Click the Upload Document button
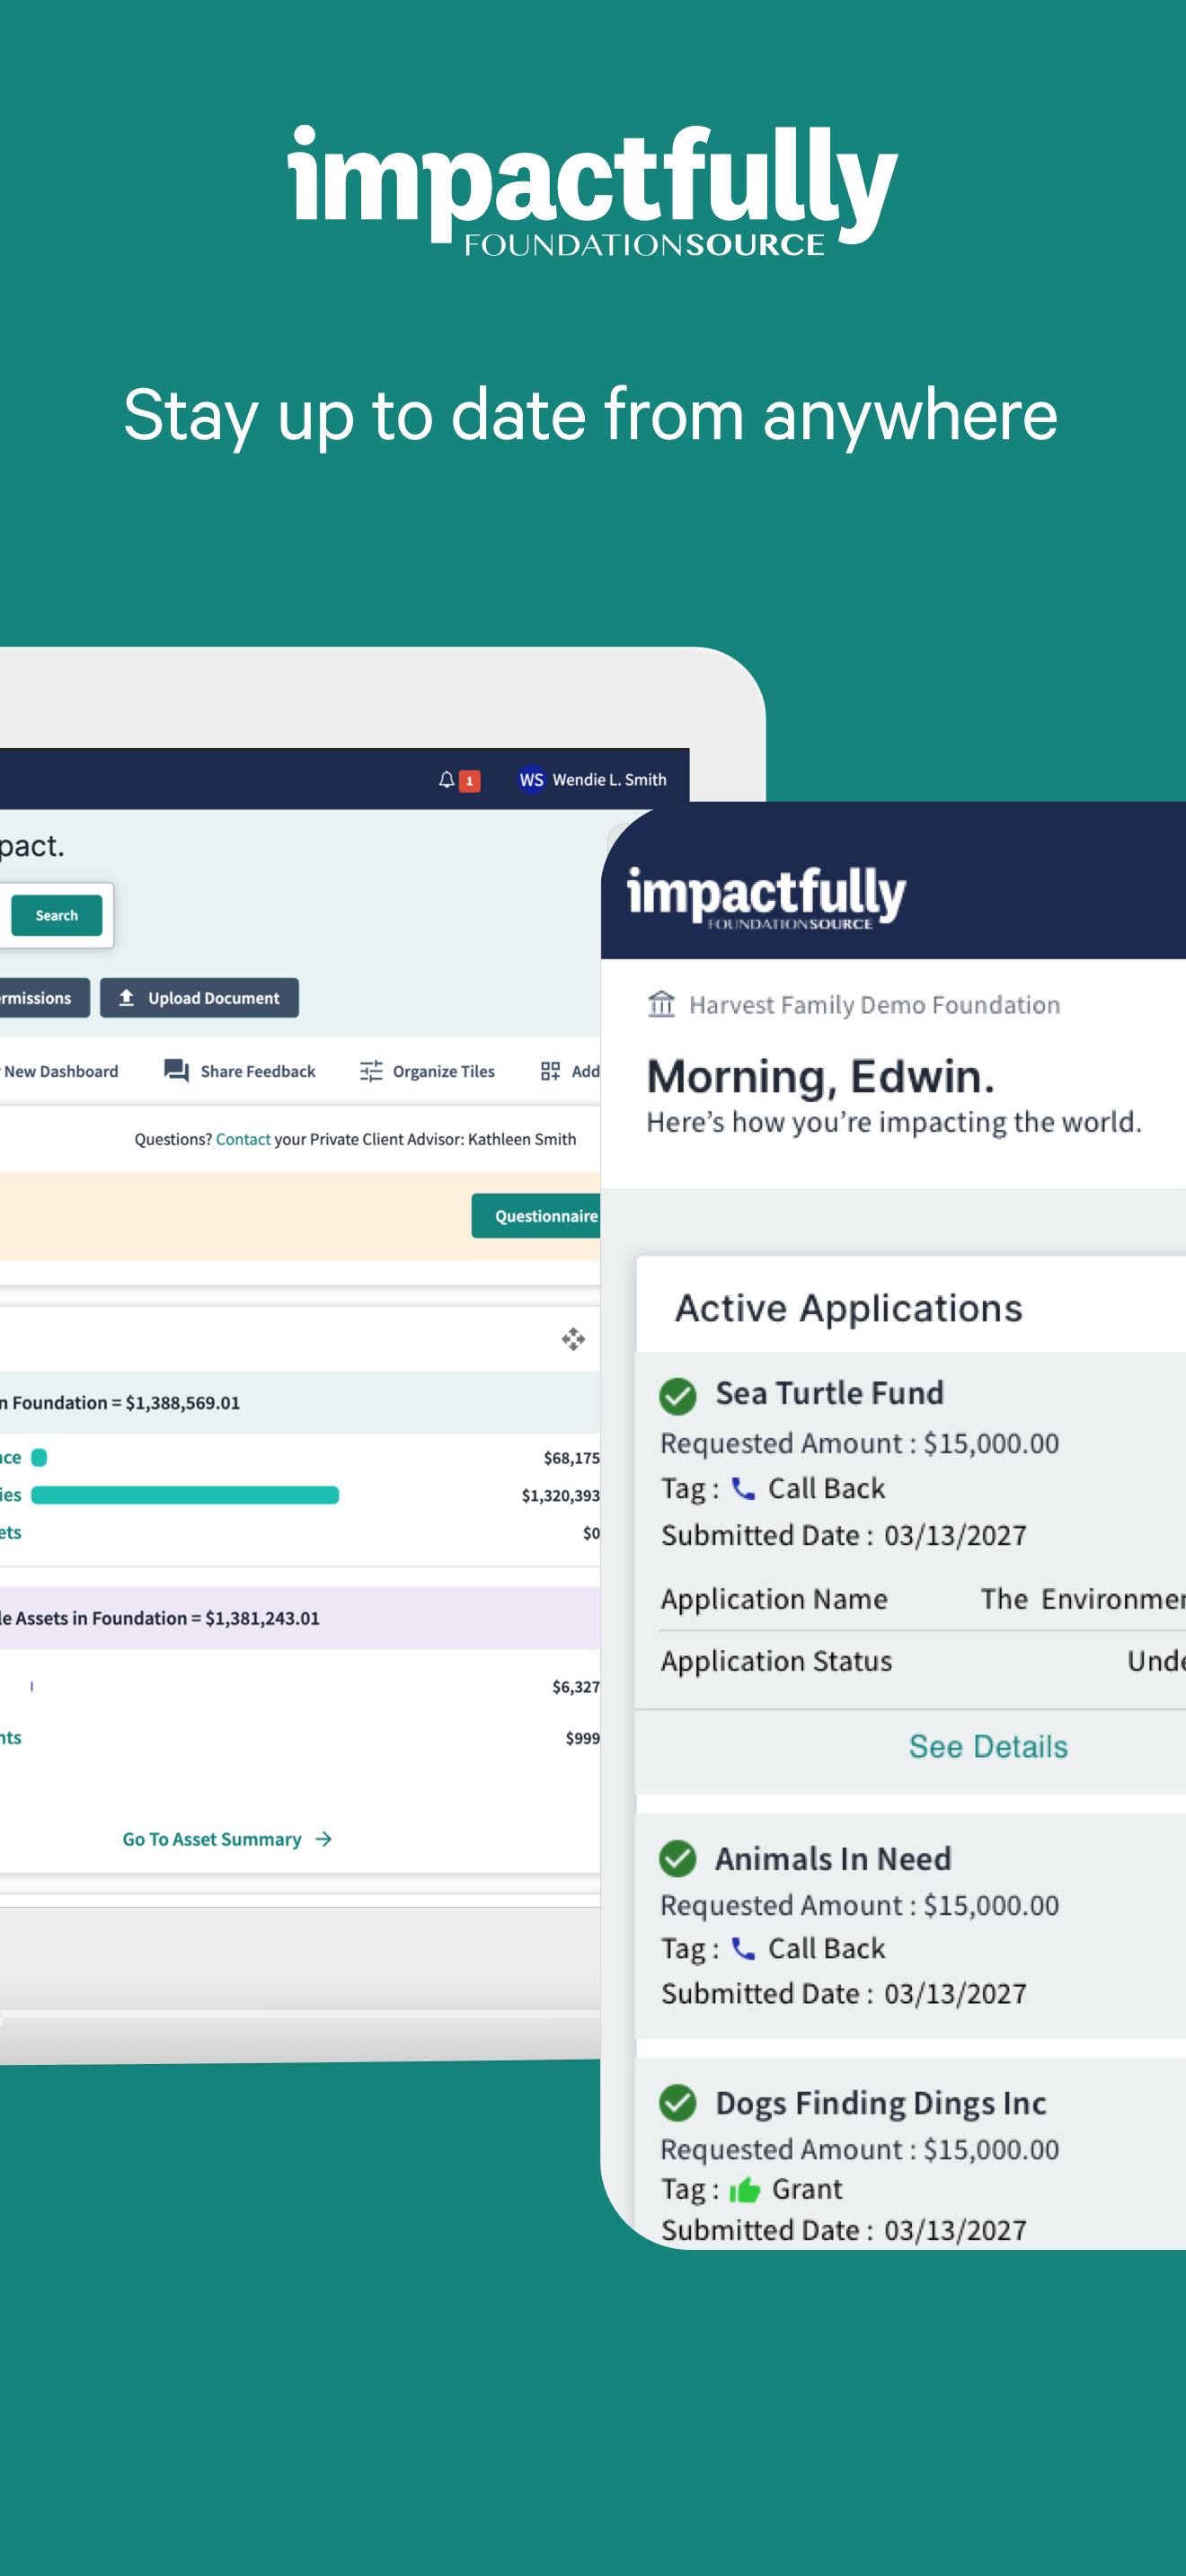1186x2576 pixels. click(x=199, y=998)
